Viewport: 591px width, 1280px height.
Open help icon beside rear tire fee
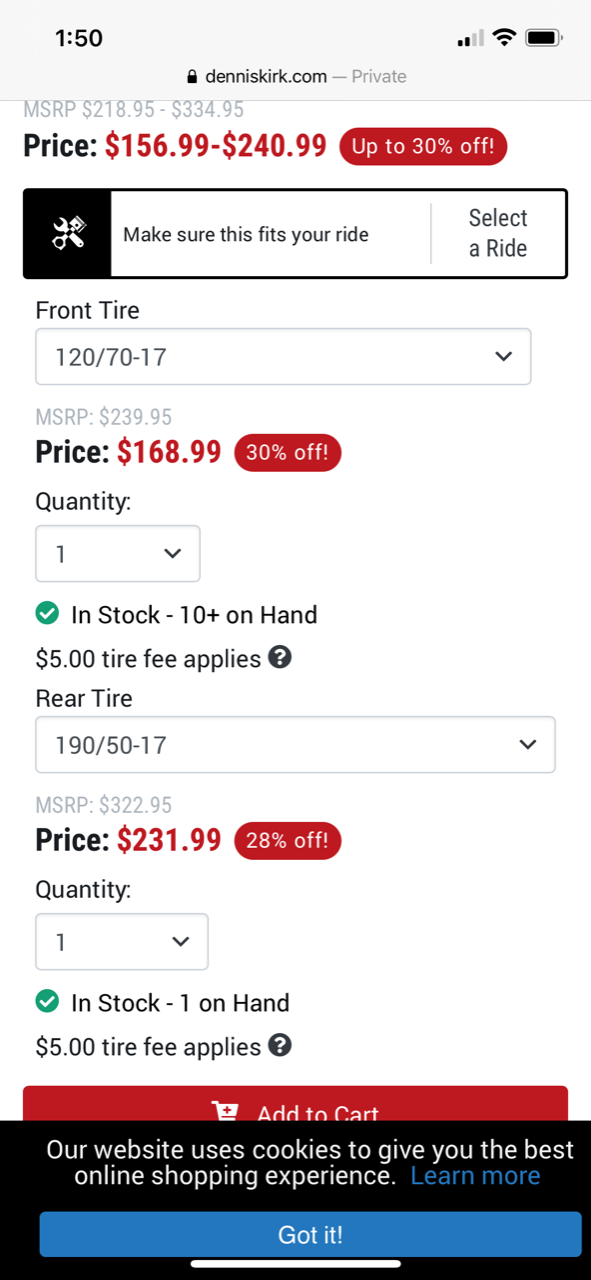point(281,1045)
